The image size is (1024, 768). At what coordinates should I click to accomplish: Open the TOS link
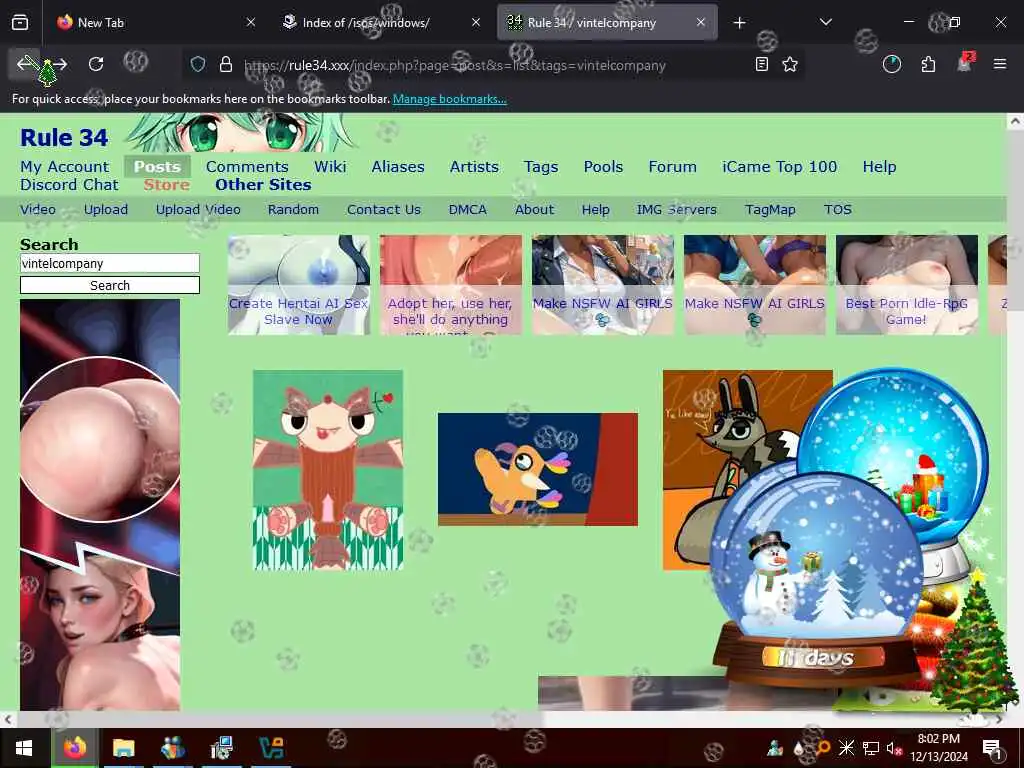(838, 210)
